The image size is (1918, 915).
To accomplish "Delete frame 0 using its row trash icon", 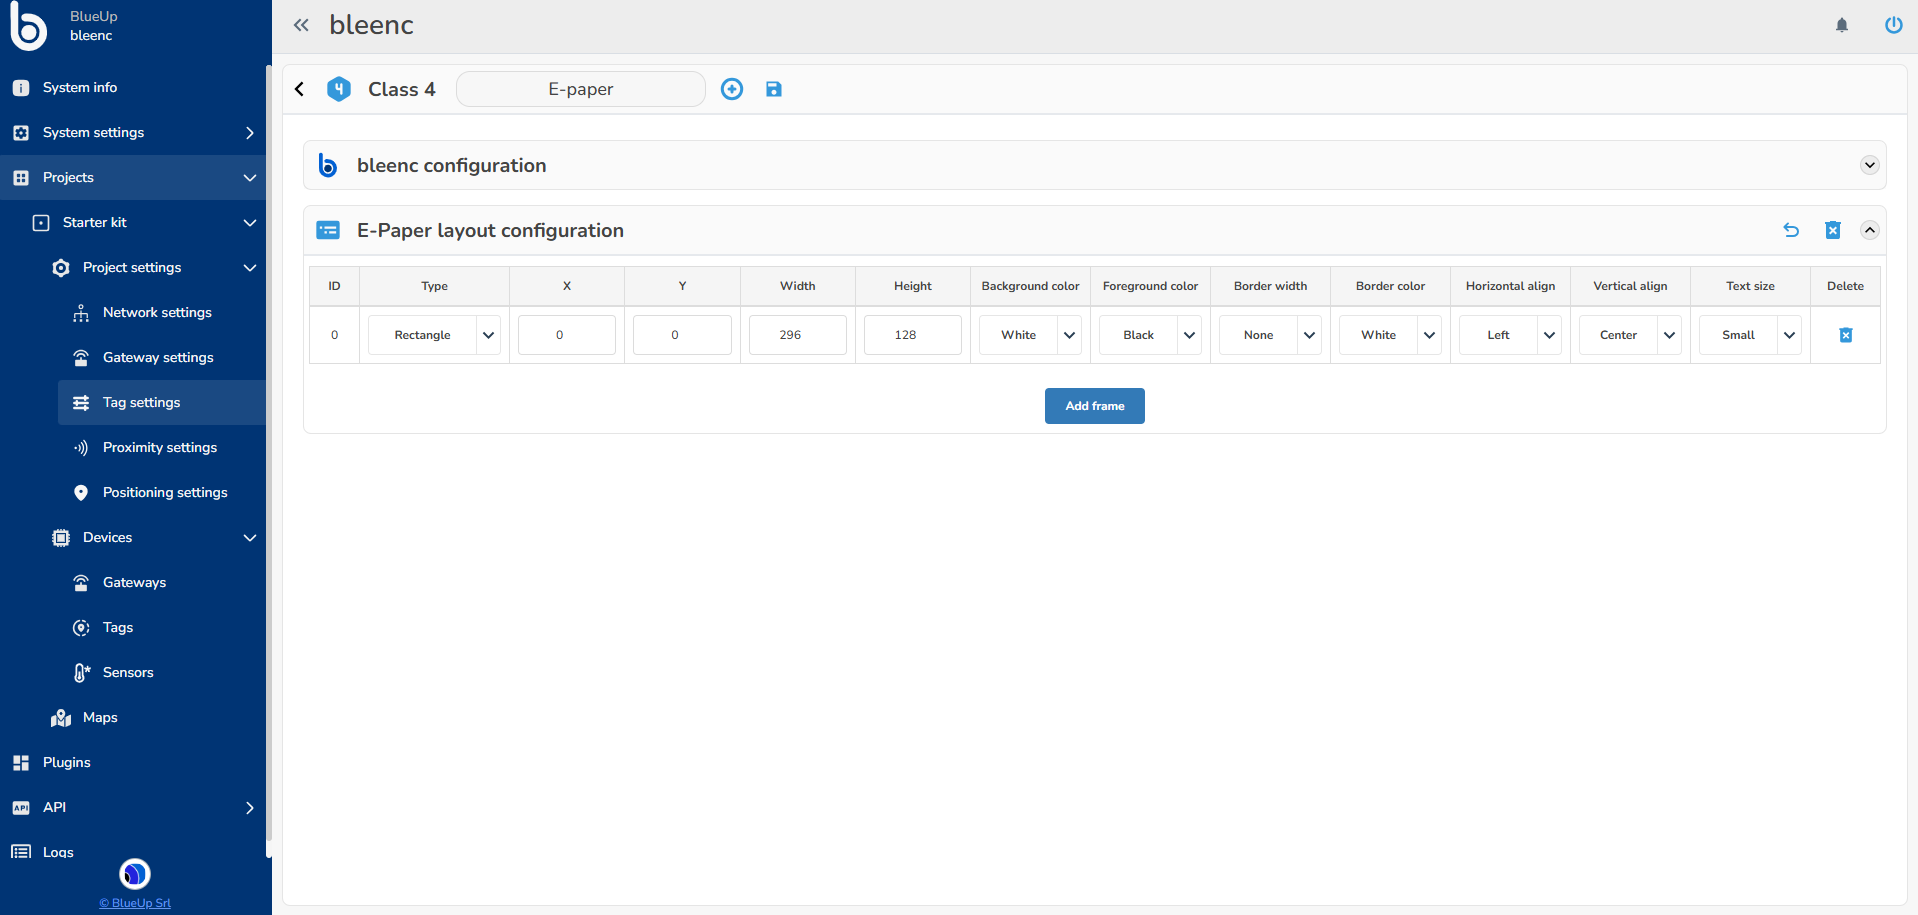I will click(1845, 335).
